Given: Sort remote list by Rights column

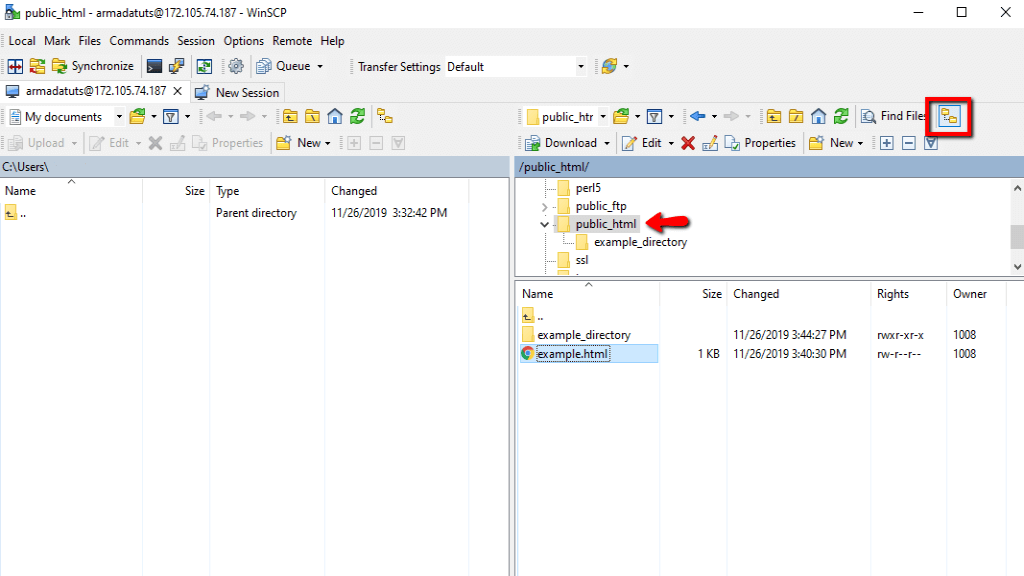Looking at the screenshot, I should pos(893,294).
